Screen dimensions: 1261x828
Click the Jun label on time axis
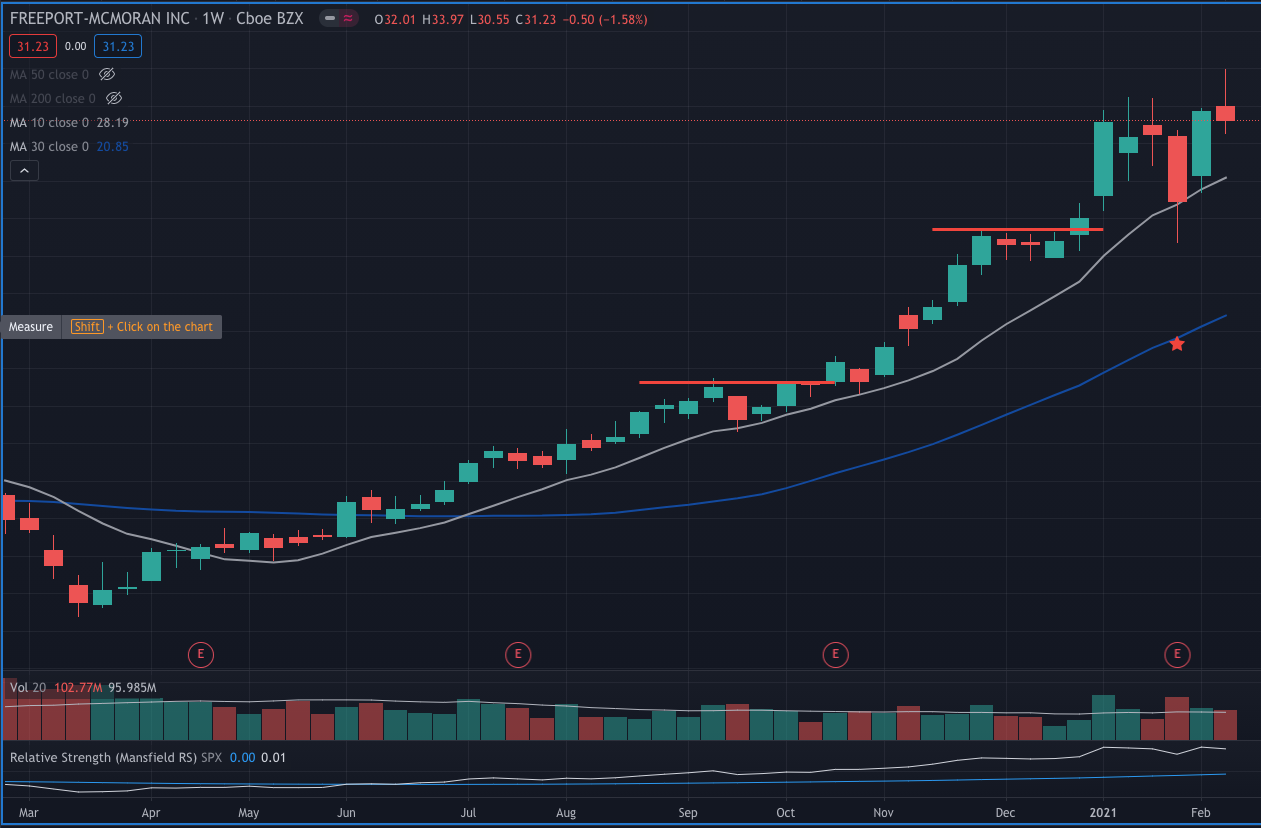346,813
